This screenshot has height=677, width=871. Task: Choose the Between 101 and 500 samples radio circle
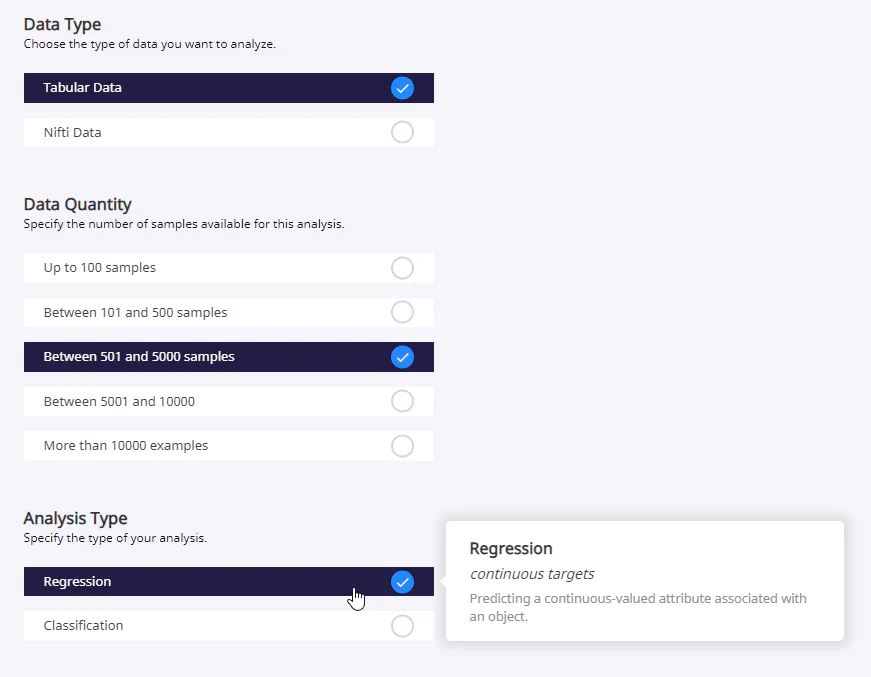pos(402,312)
